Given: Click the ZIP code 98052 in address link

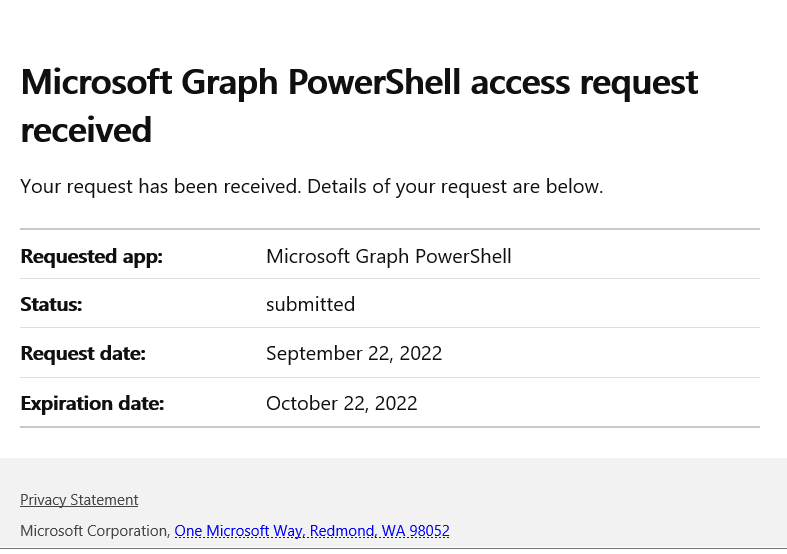Looking at the screenshot, I should (x=429, y=531).
